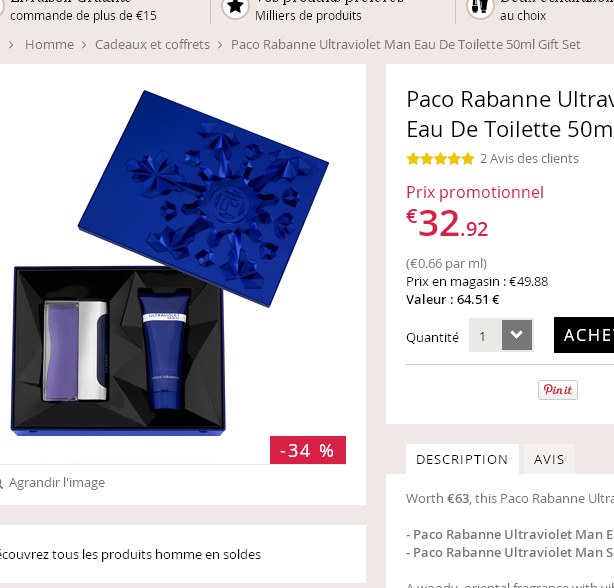Select the DESCRIPTION tab
This screenshot has width=614, height=588.
coord(462,459)
